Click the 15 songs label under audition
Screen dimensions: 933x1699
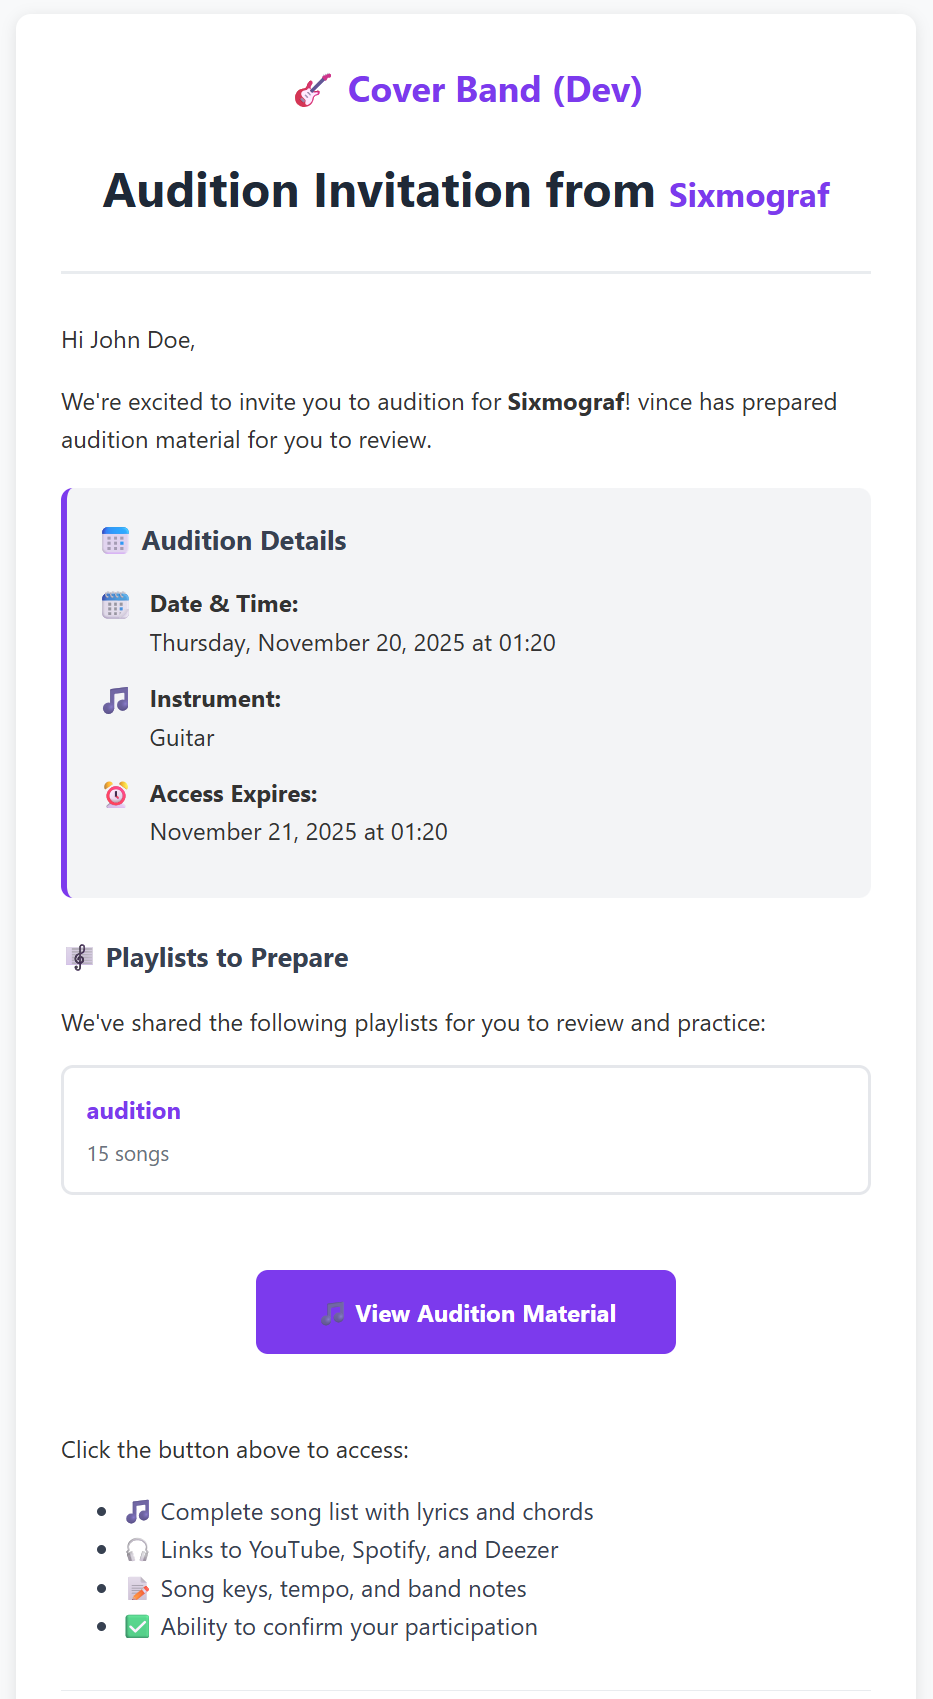click(128, 1153)
